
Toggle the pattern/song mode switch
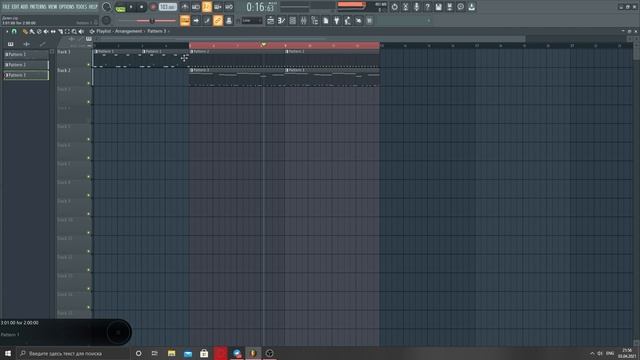(x=120, y=7)
